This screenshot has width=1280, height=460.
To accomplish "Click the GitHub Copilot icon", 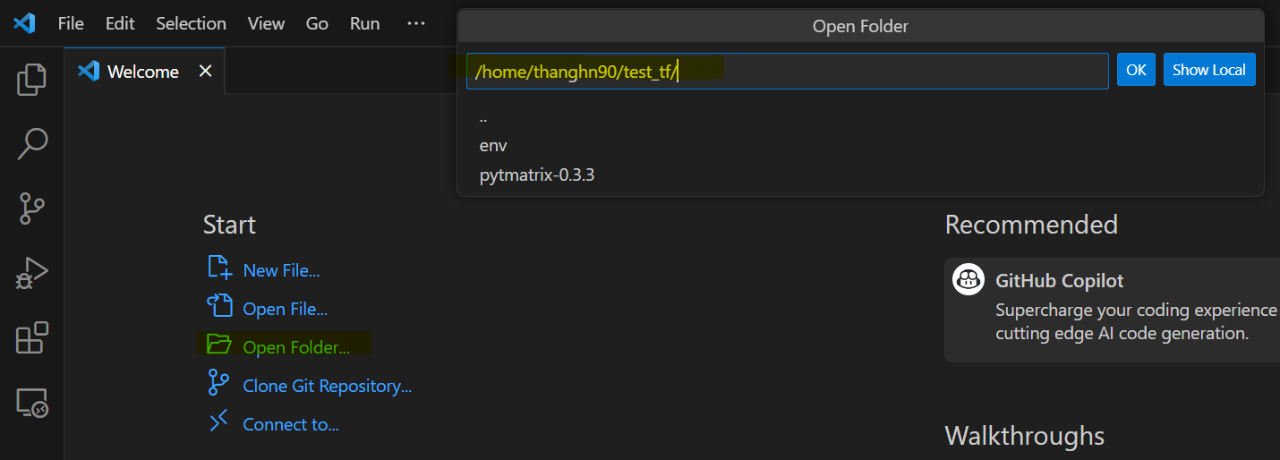I will coord(968,281).
